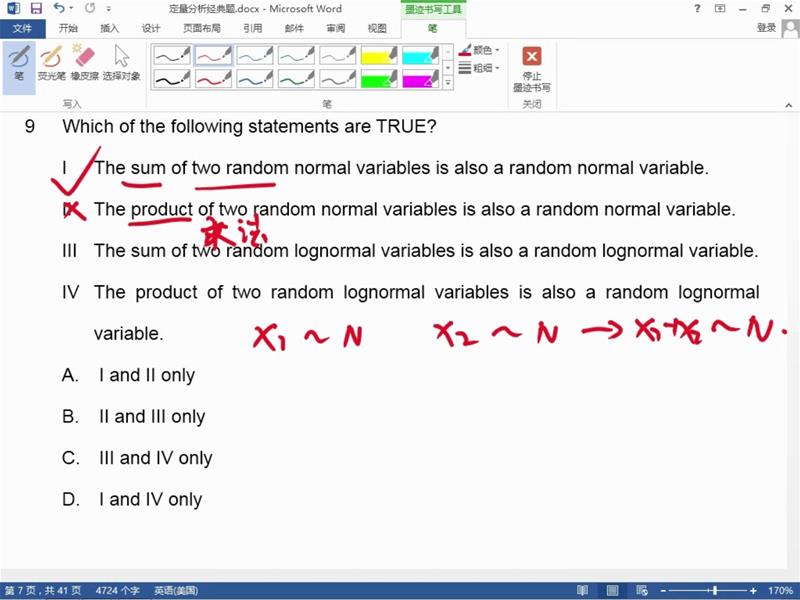Zoom out with the minus button

(663, 591)
